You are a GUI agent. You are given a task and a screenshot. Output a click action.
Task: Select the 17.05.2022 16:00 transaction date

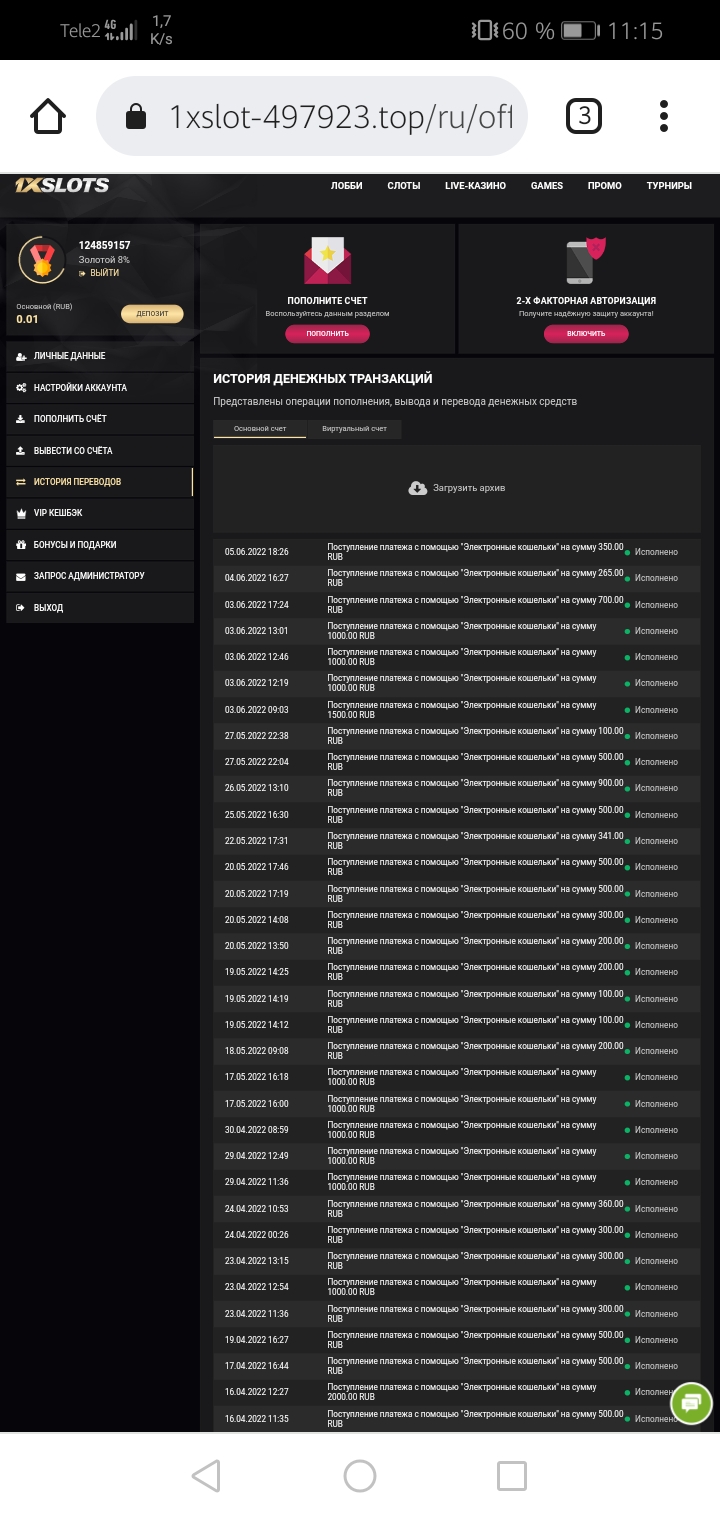pyautogui.click(x=257, y=1104)
